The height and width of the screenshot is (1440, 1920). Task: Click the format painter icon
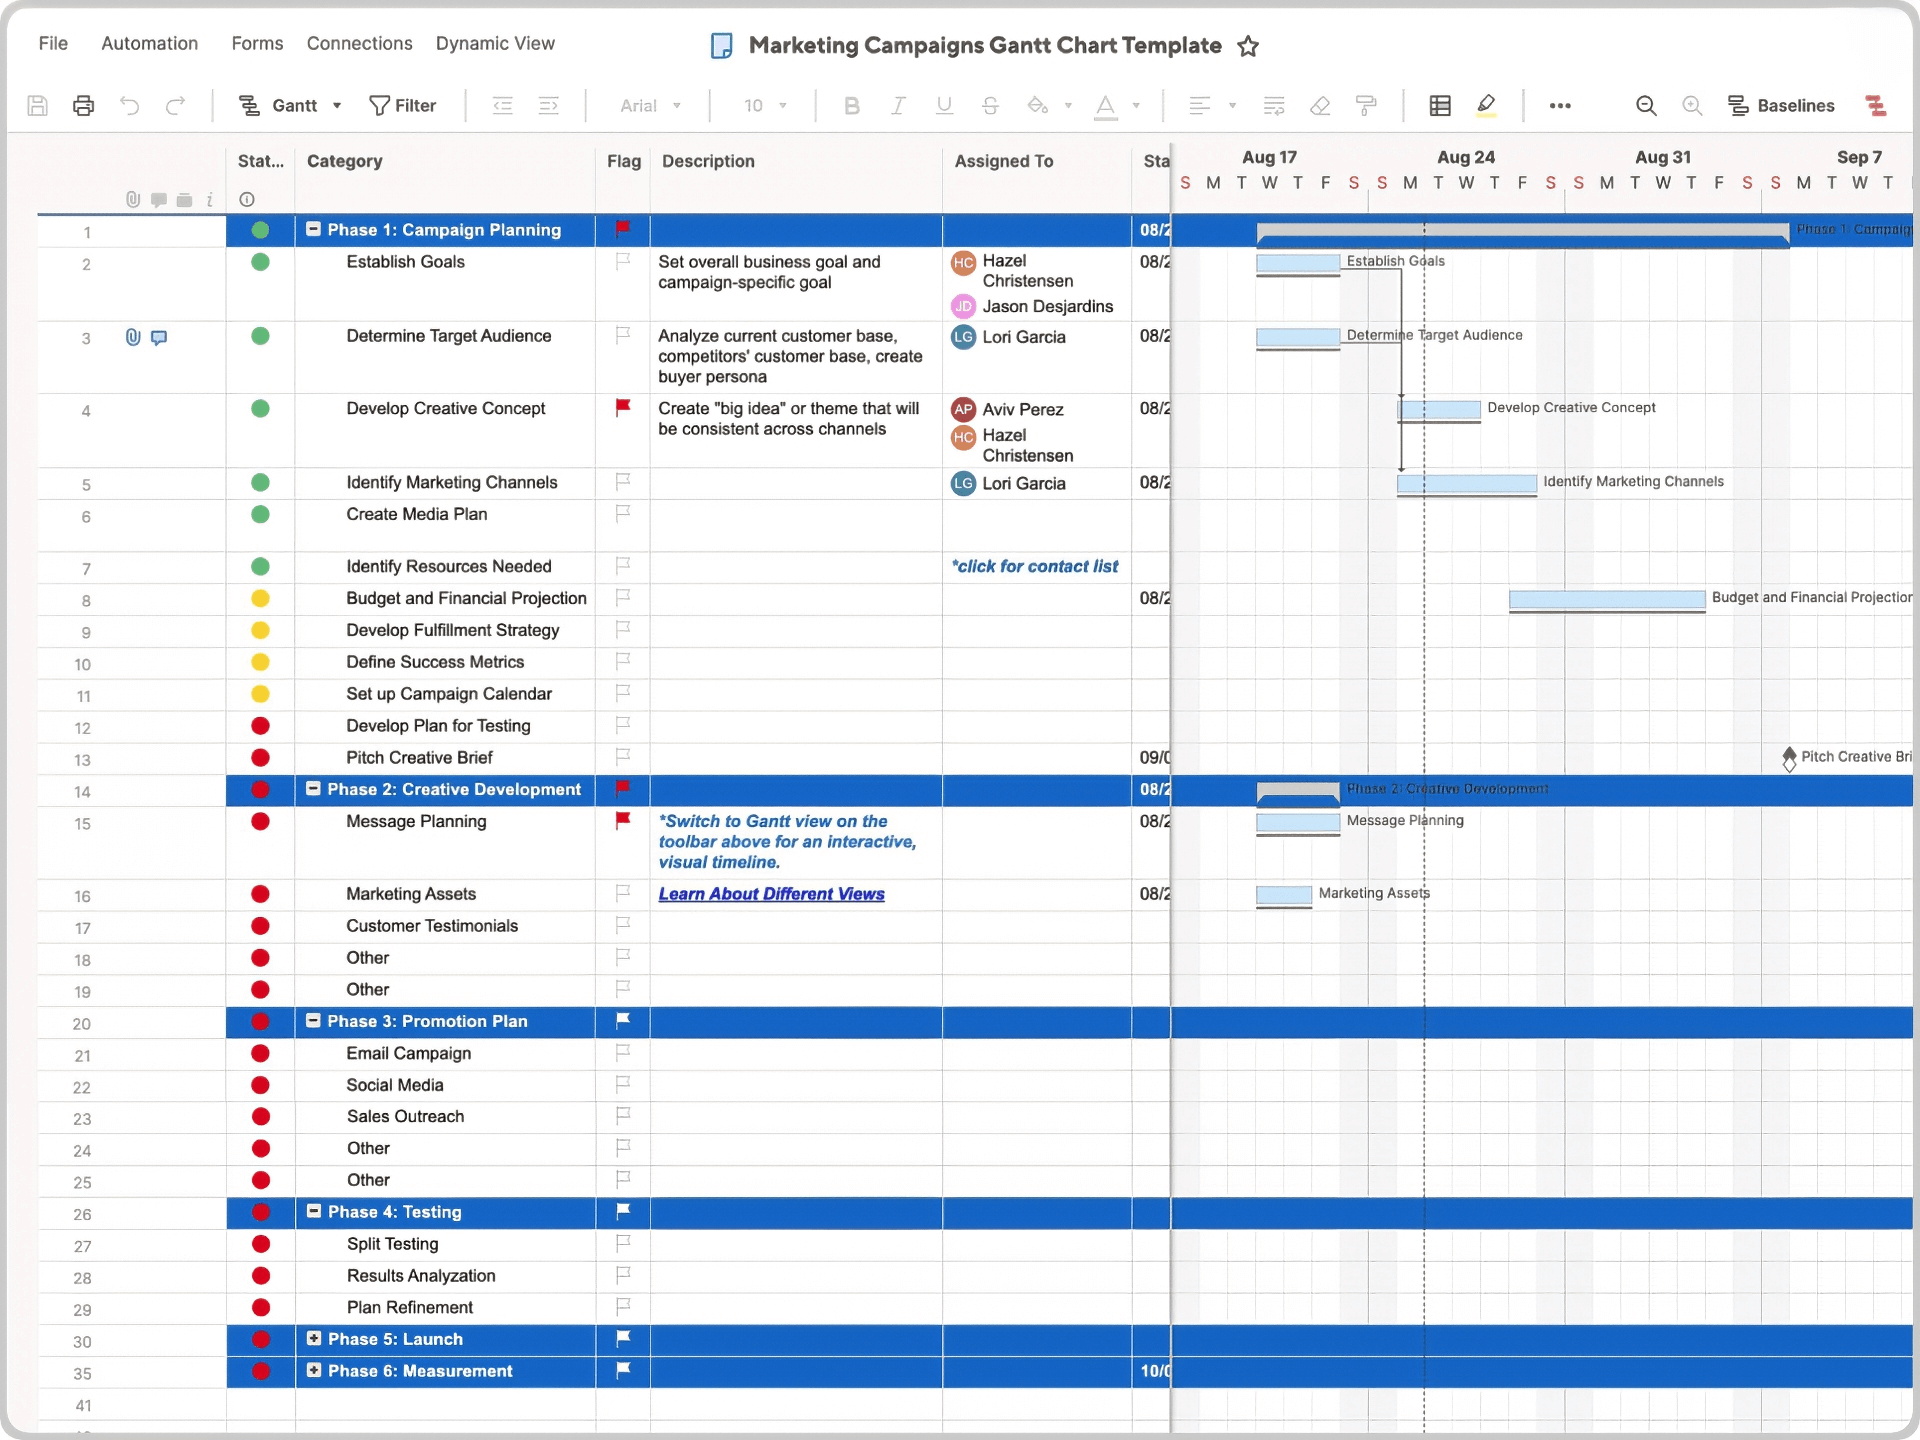click(1366, 105)
